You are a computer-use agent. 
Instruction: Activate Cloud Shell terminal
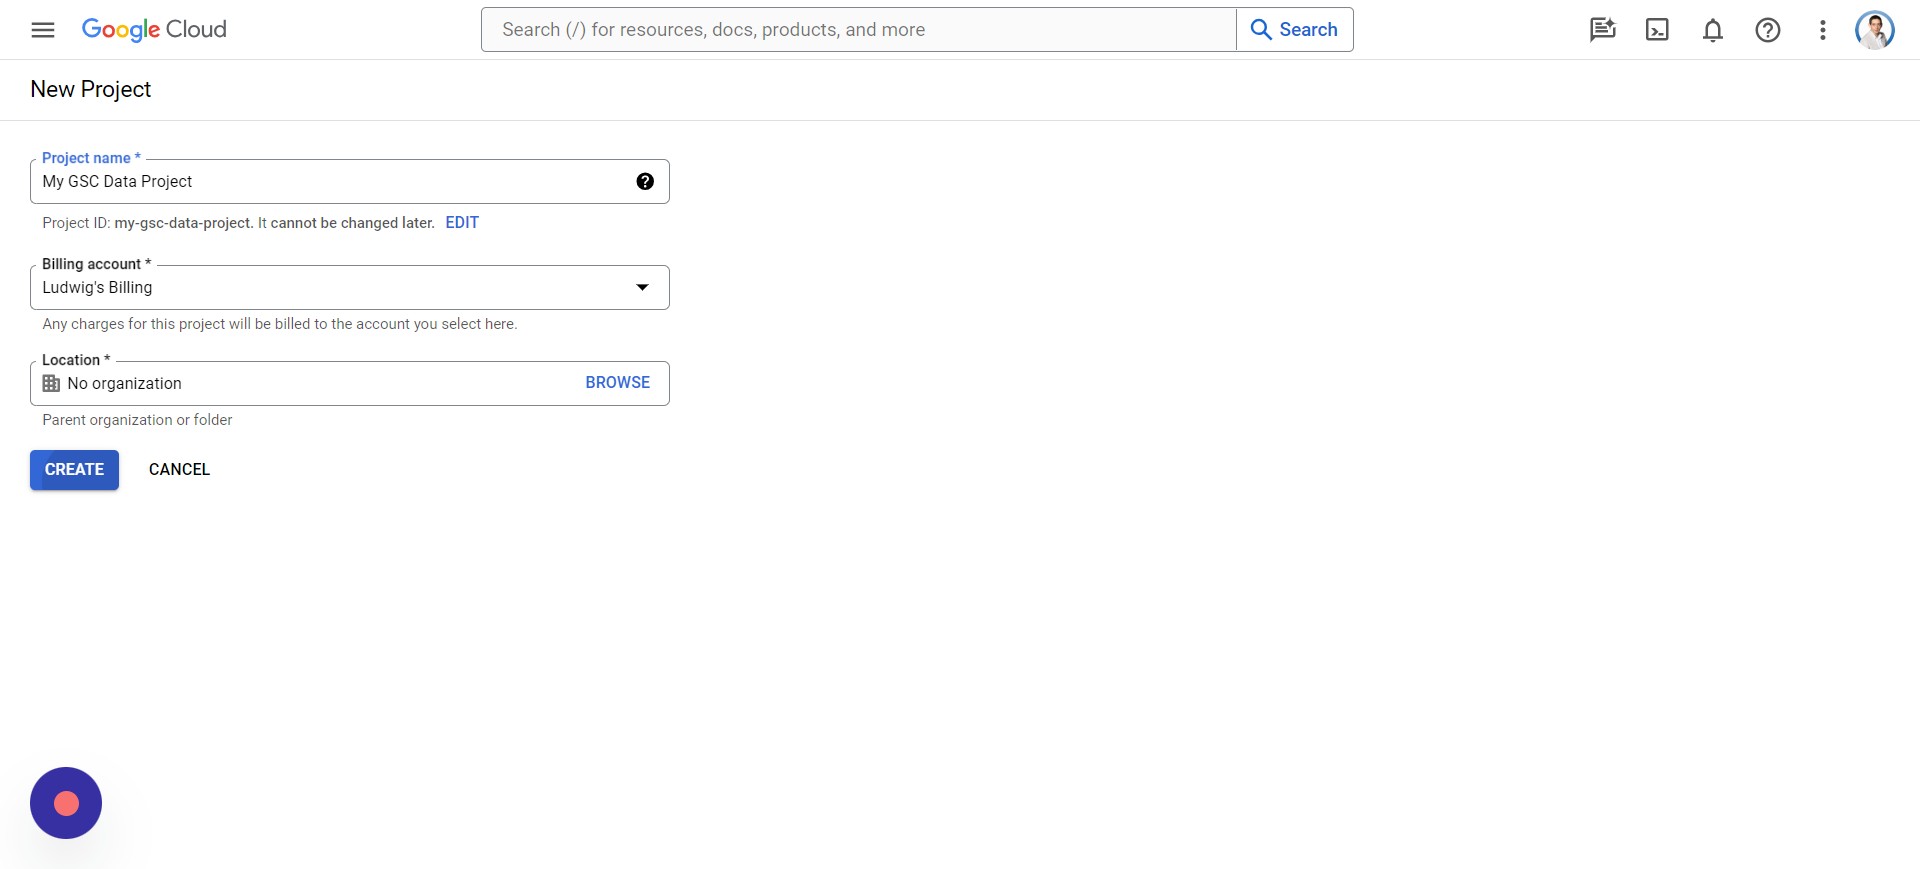1657,30
